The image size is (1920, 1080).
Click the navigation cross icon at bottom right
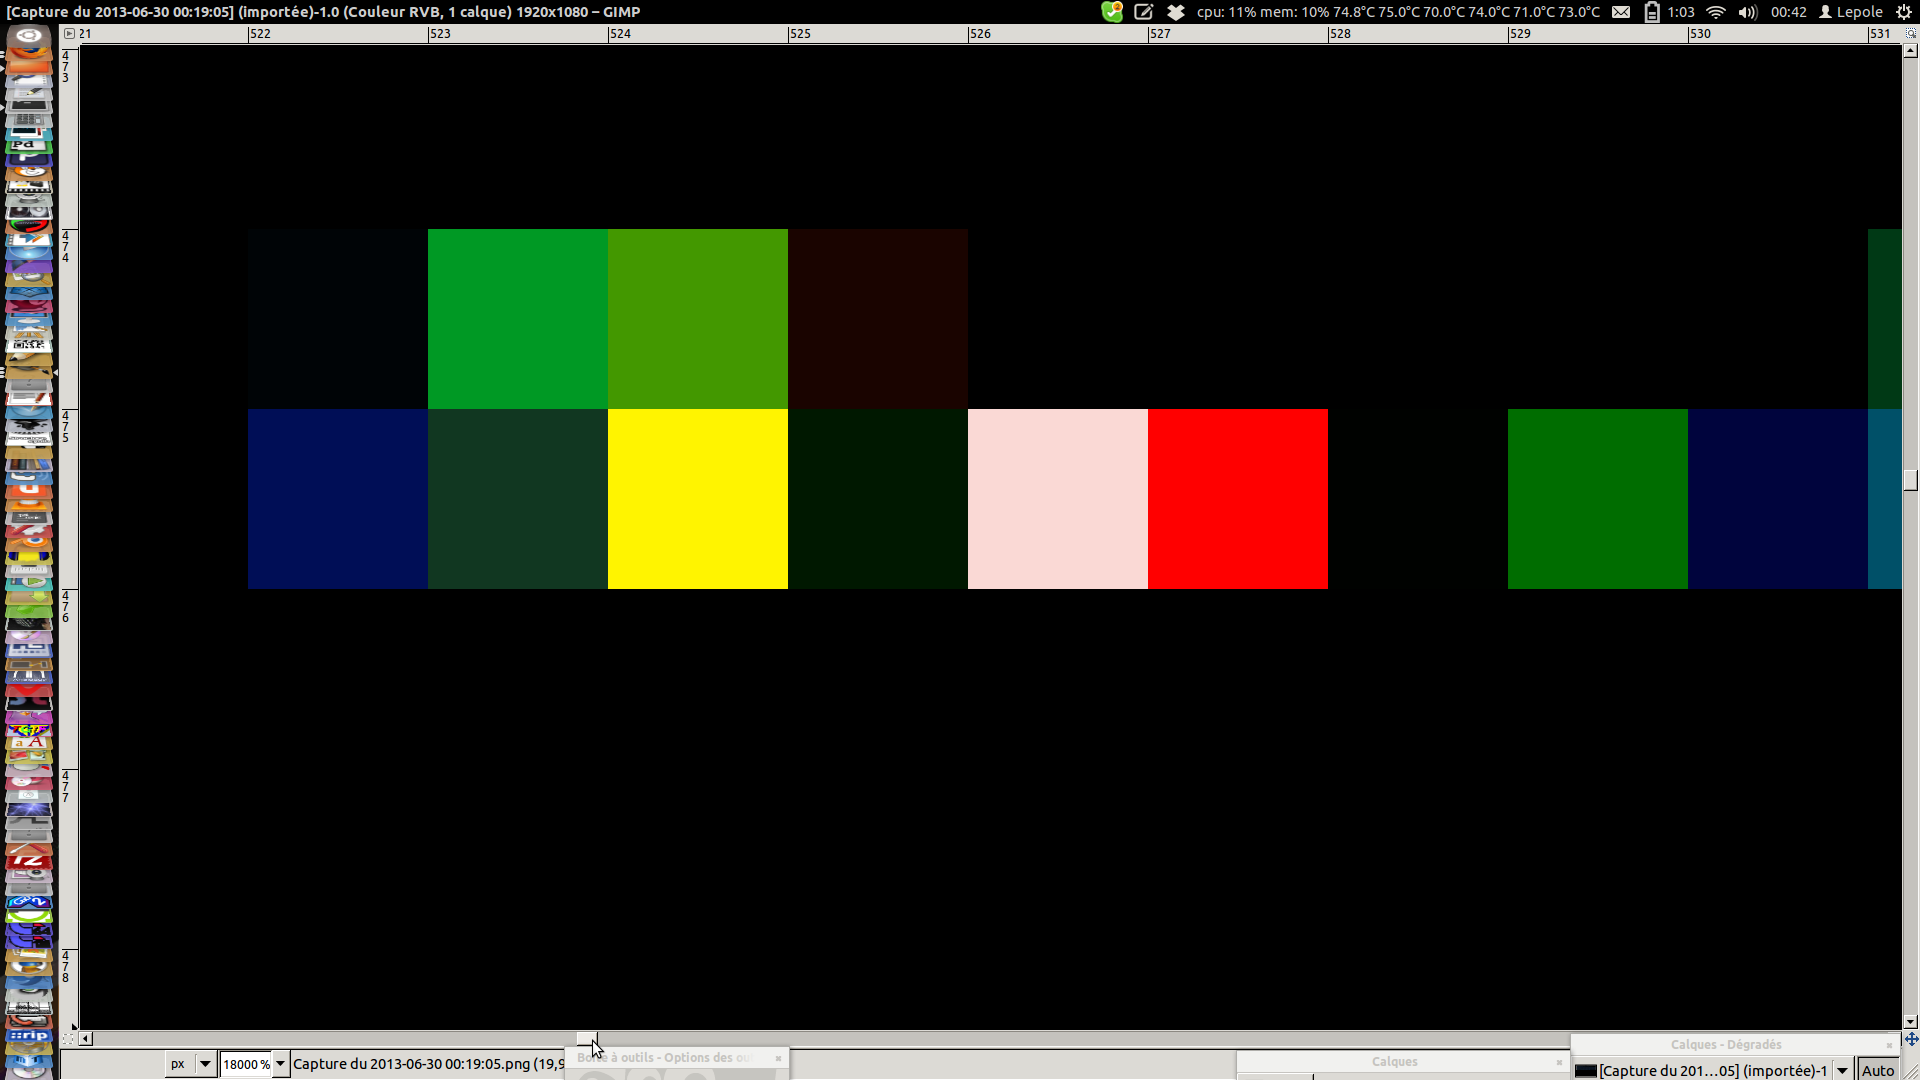pyautogui.click(x=1911, y=1039)
